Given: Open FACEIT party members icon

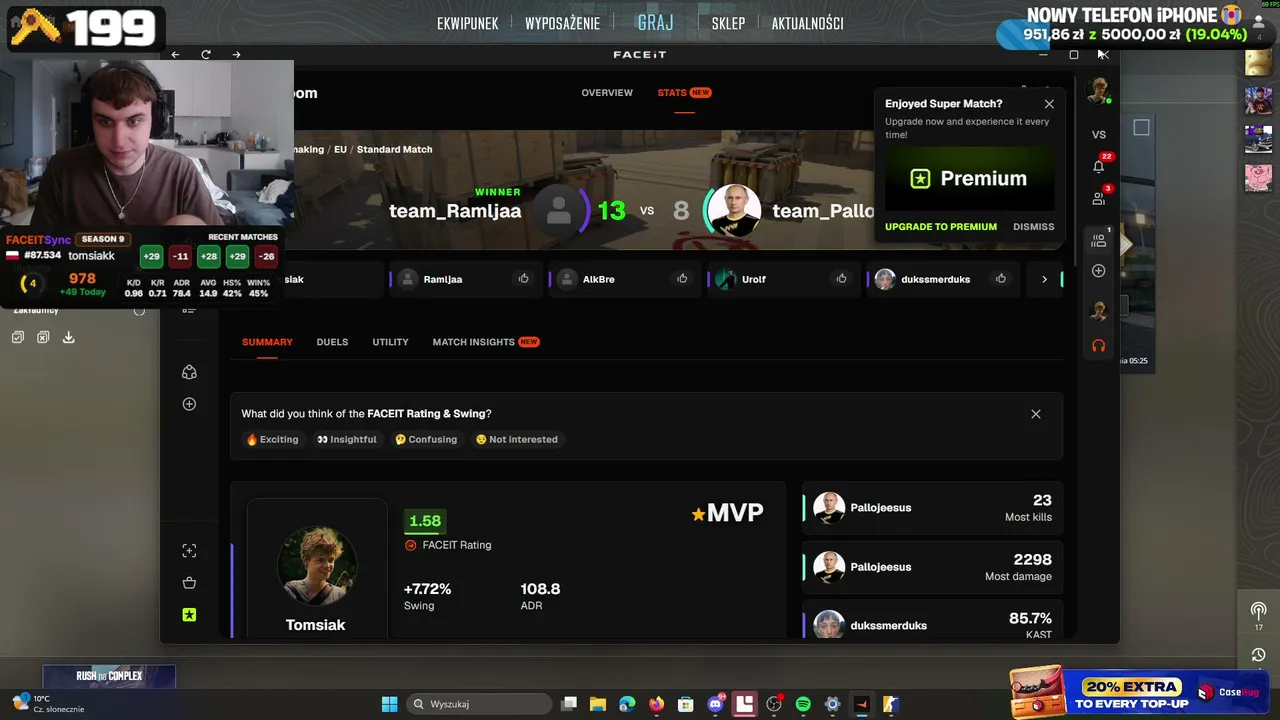Looking at the screenshot, I should [1098, 240].
